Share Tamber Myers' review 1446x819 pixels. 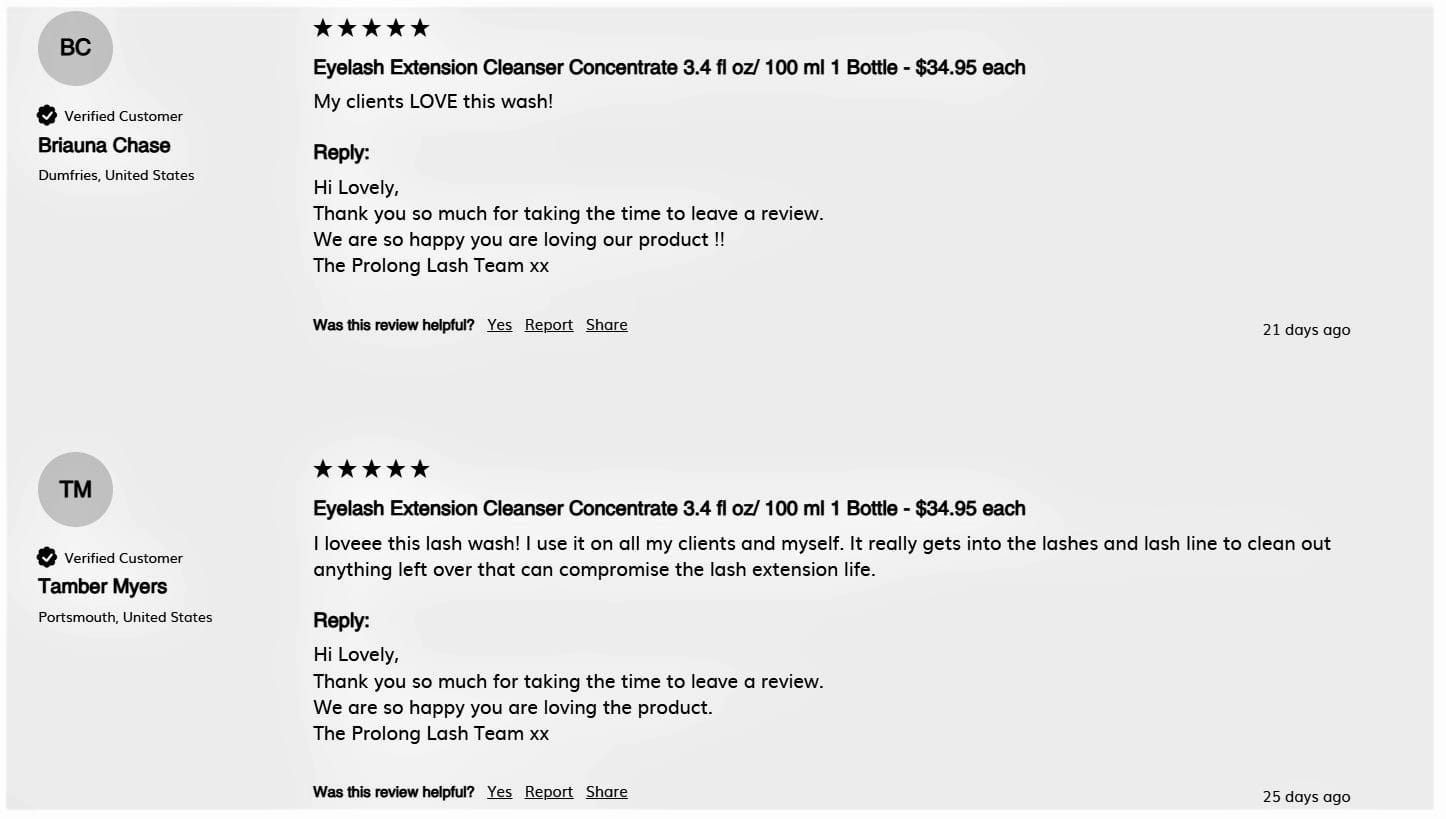pos(607,792)
